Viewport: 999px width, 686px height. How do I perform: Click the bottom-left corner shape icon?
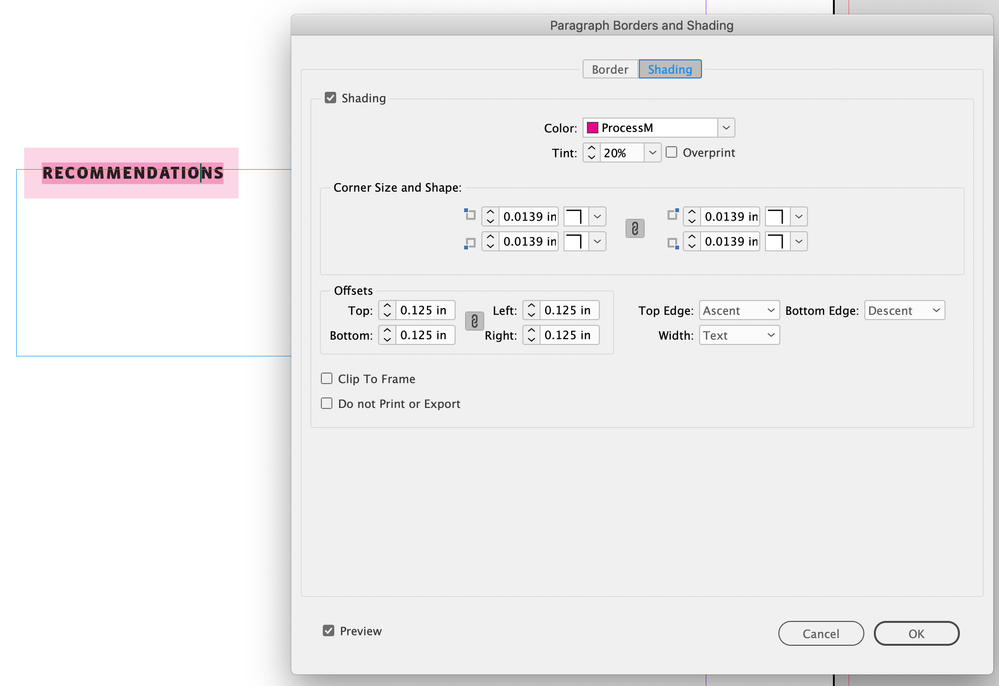point(574,242)
